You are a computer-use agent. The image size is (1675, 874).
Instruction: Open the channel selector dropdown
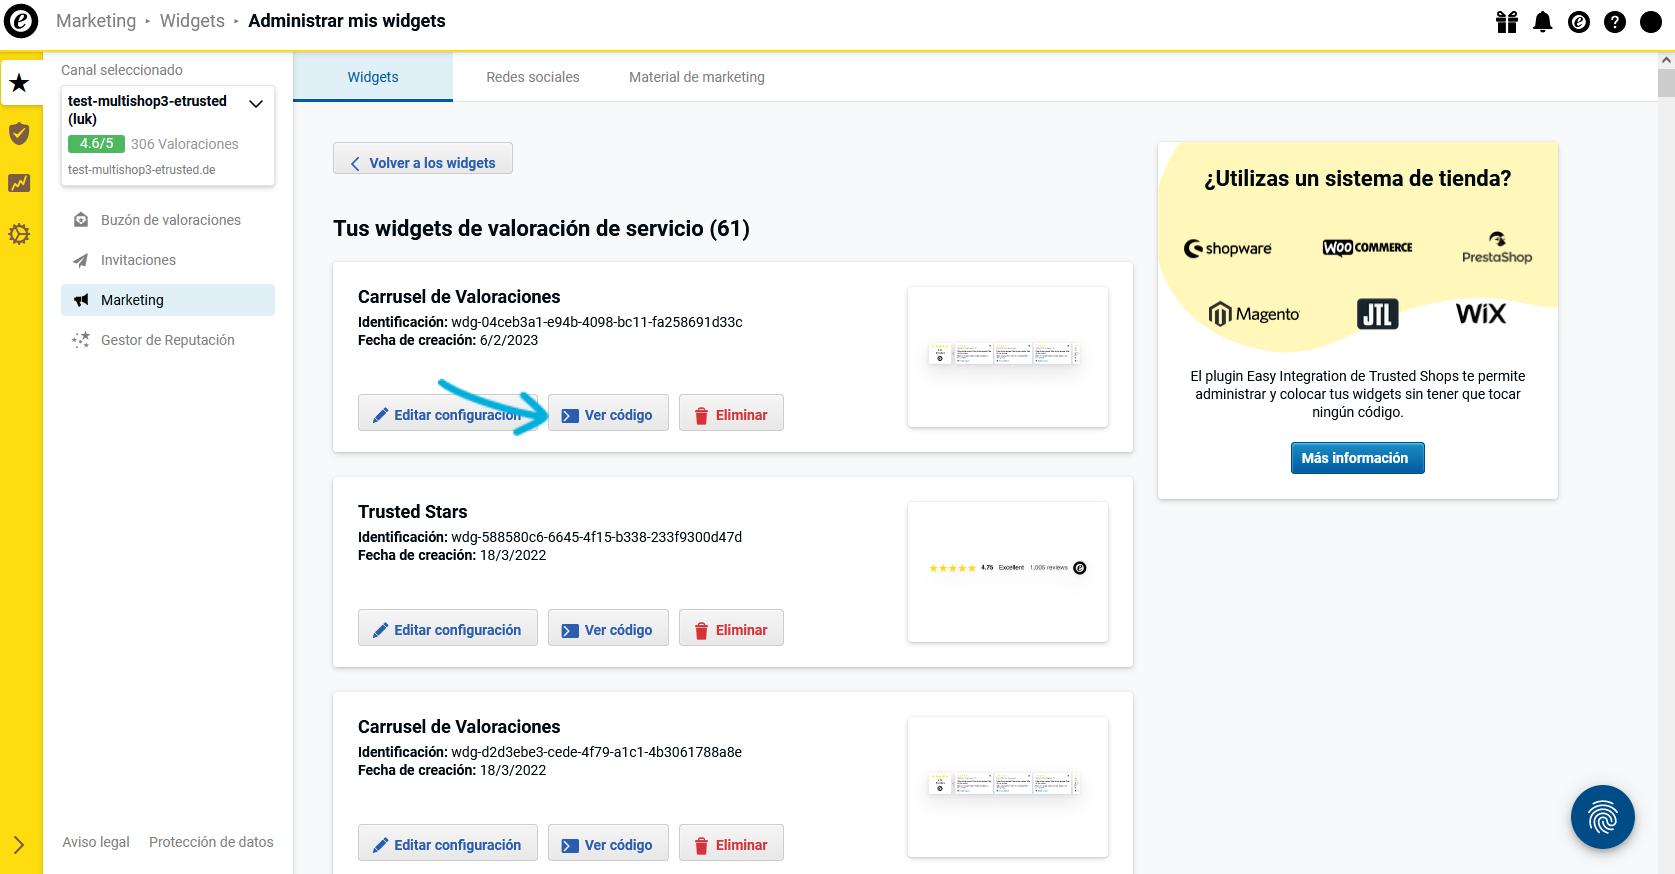[168, 136]
